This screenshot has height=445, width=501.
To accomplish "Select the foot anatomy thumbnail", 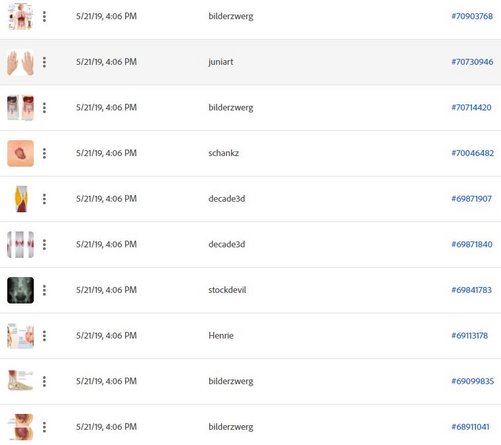I will tap(20, 381).
